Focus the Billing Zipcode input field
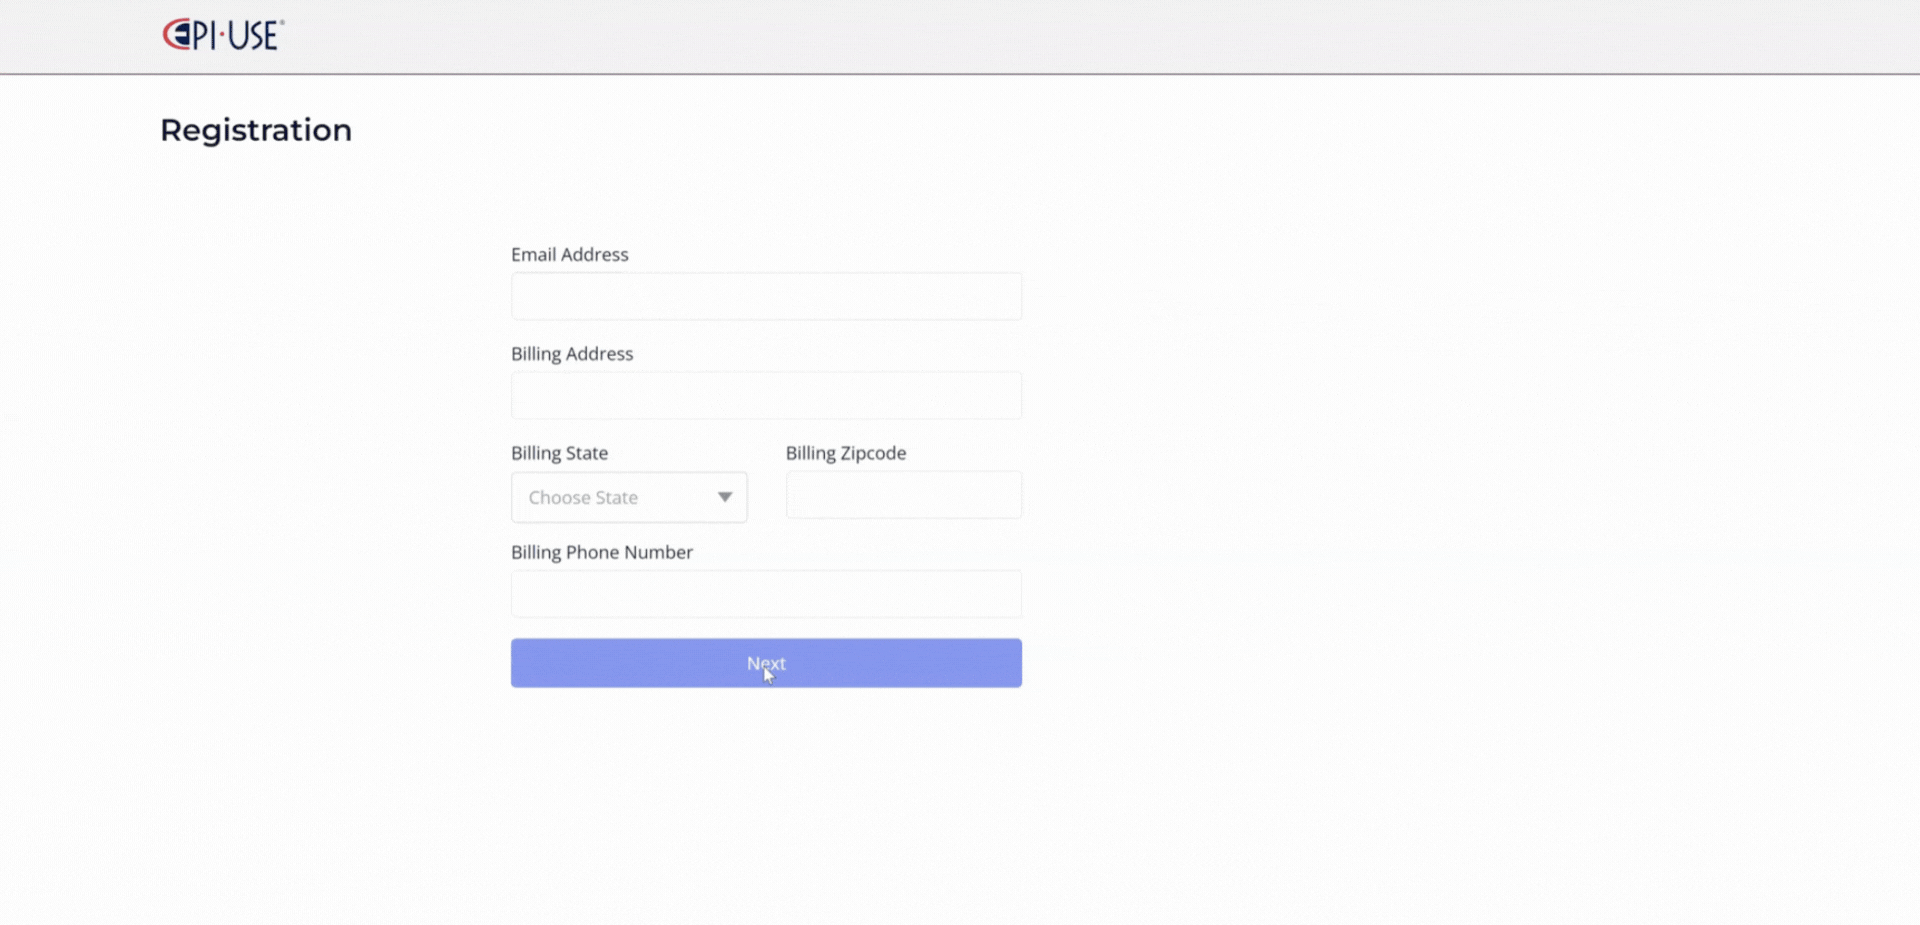 pos(903,495)
